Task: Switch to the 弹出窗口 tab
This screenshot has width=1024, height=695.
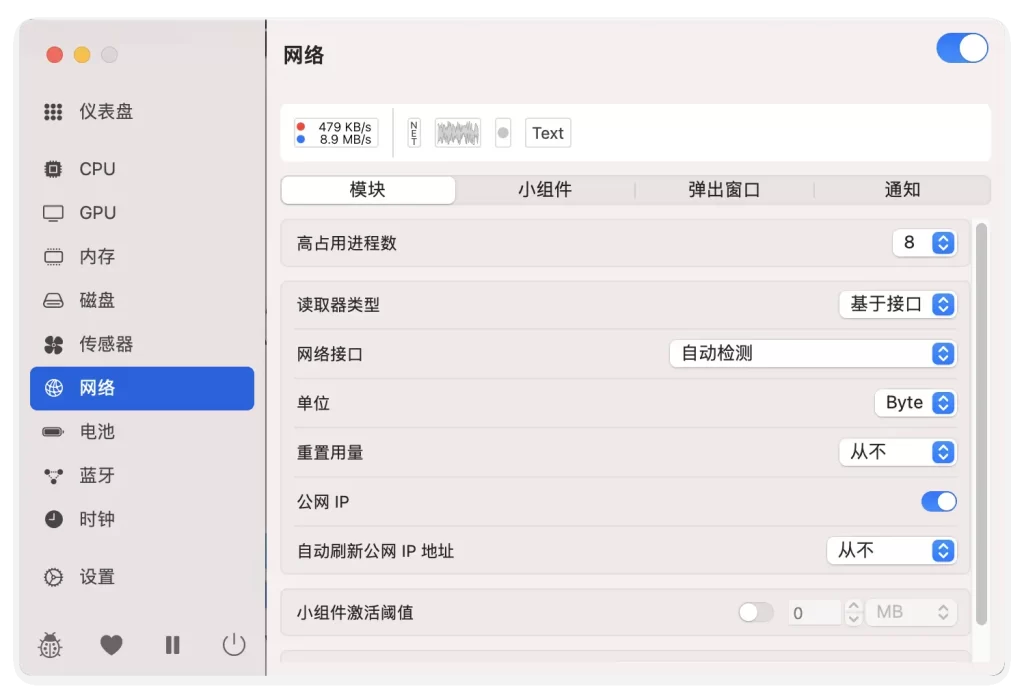Action: click(x=724, y=190)
